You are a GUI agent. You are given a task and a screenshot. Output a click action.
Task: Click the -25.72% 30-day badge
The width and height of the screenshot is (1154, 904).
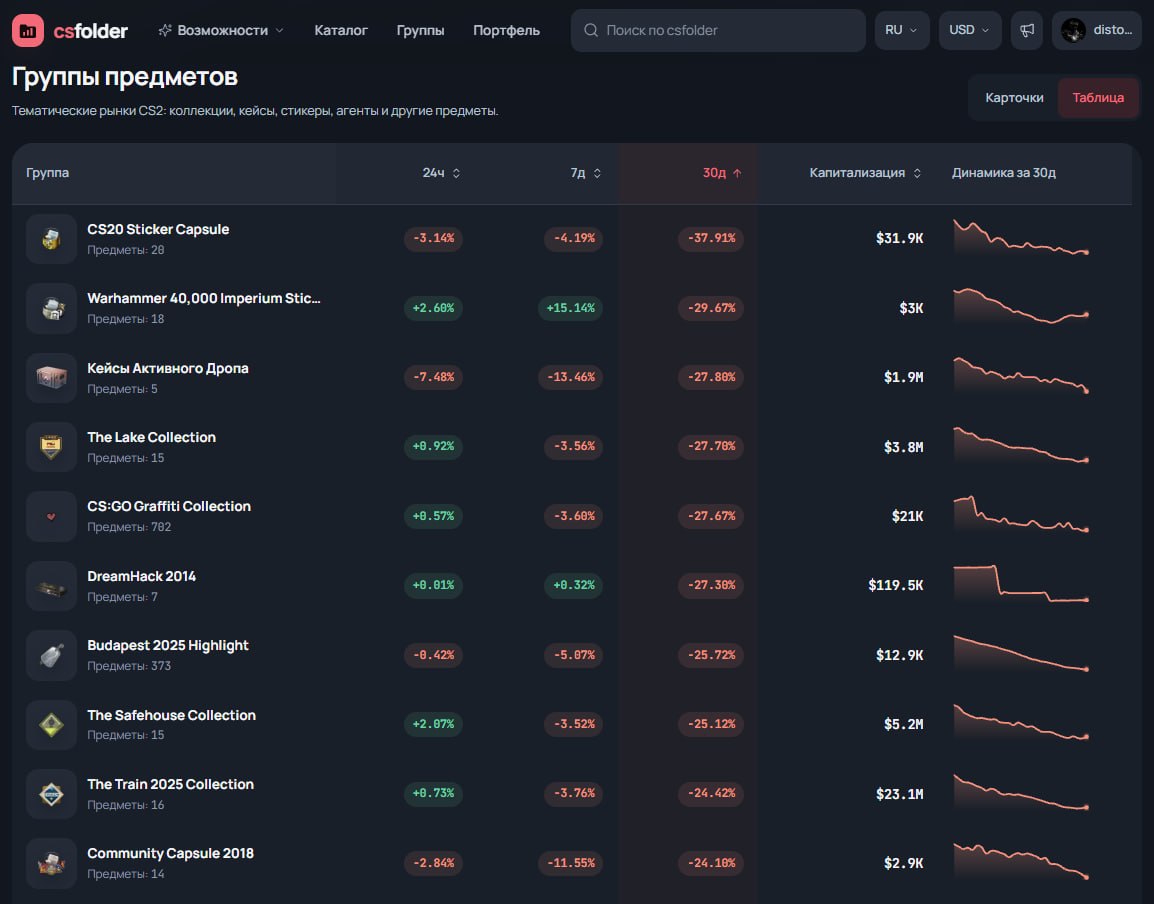pyautogui.click(x=711, y=654)
